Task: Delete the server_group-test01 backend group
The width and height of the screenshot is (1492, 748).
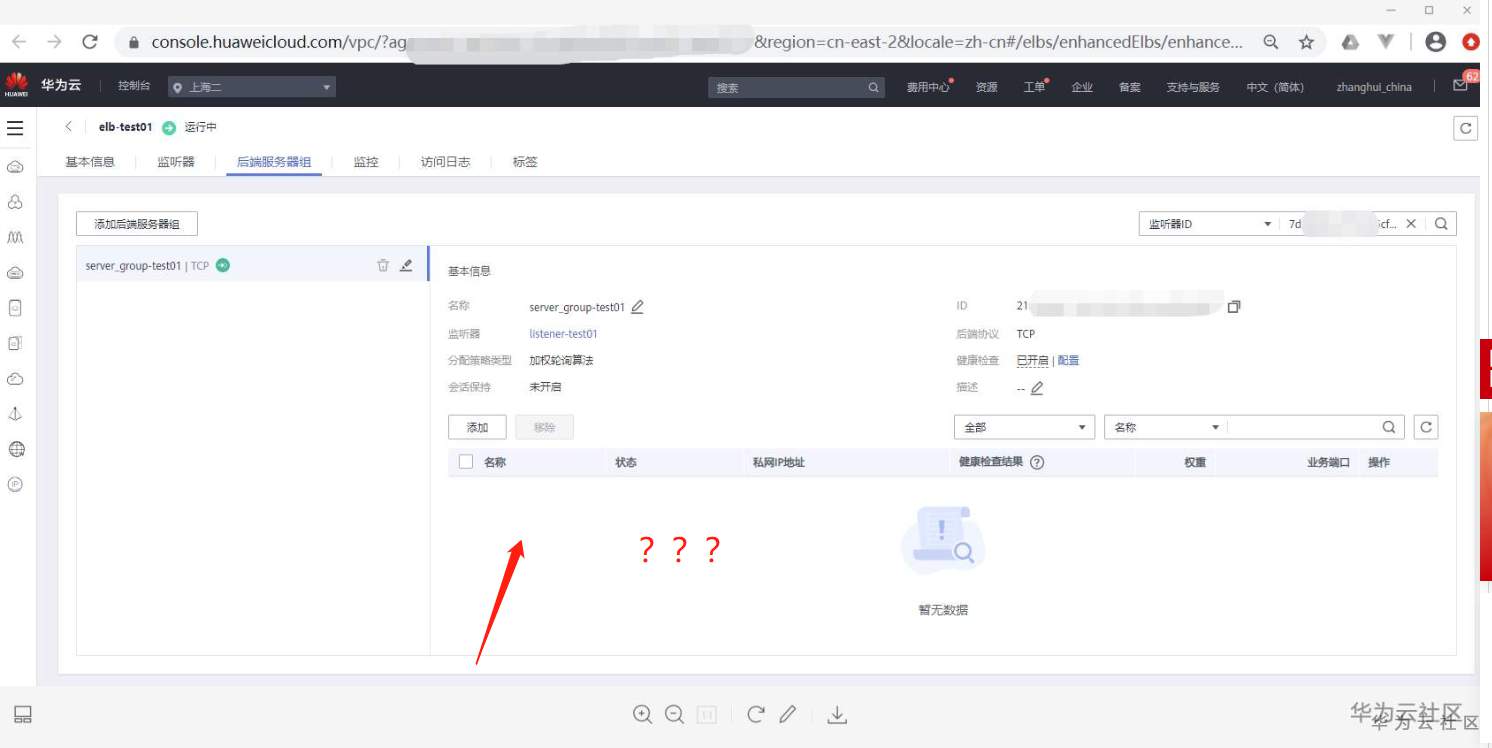Action: 383,265
